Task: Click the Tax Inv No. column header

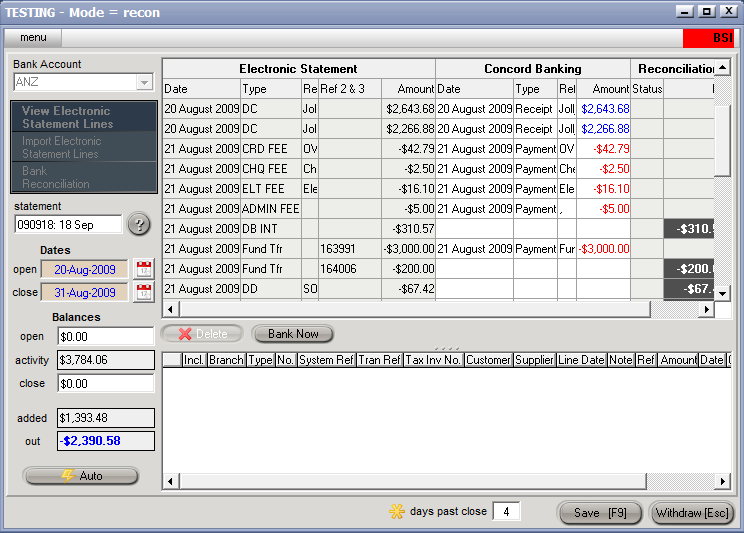Action: [x=433, y=360]
